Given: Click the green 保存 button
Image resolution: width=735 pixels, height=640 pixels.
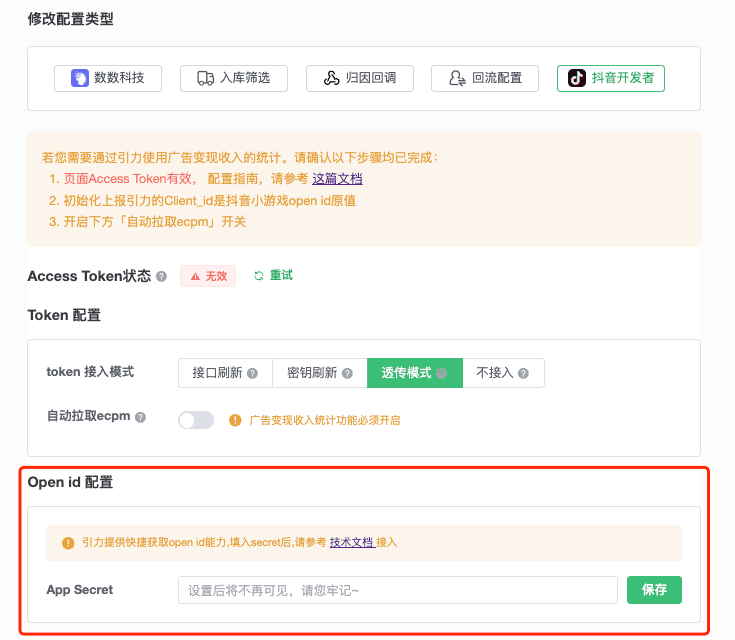Looking at the screenshot, I should pos(654,590).
